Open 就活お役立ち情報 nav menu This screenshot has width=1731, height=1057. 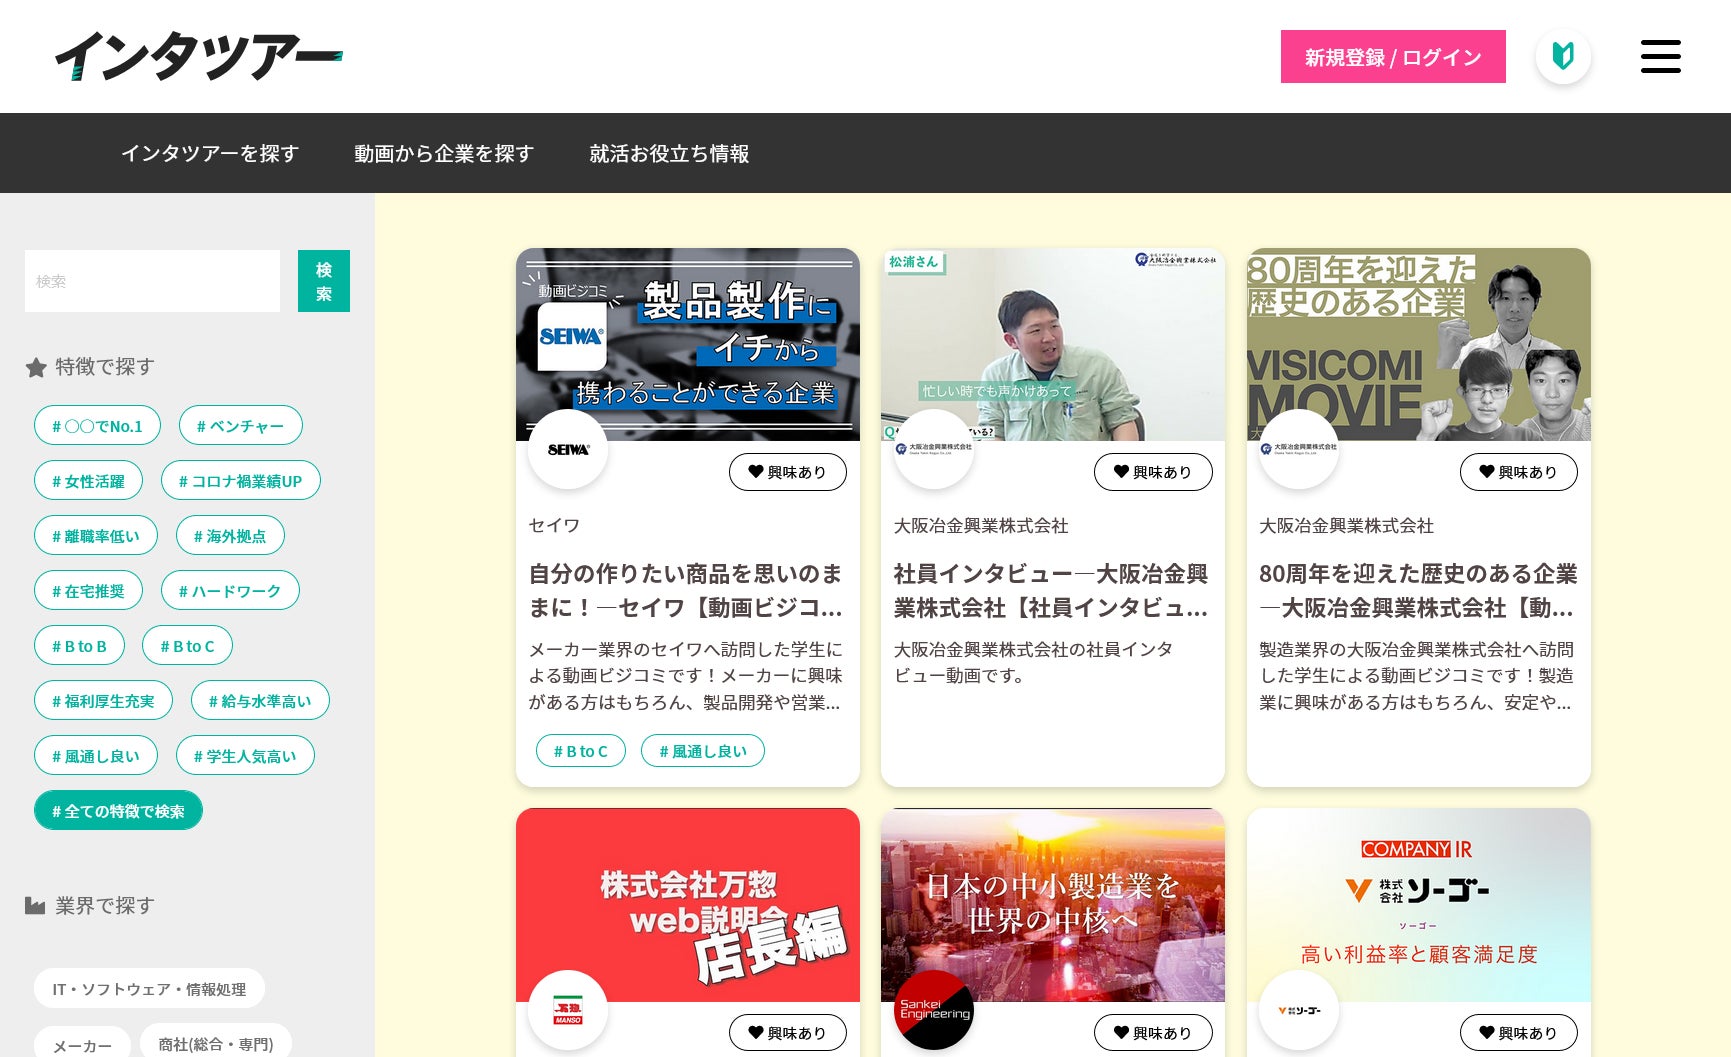pyautogui.click(x=669, y=153)
